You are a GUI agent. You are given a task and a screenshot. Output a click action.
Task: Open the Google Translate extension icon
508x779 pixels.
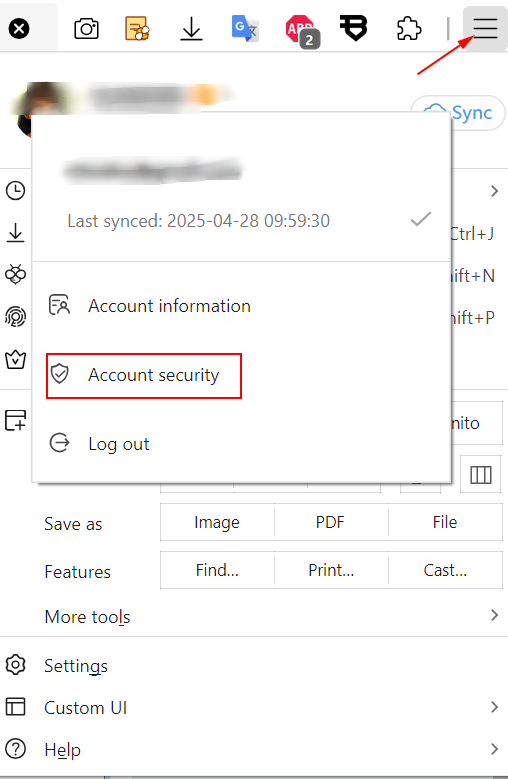pyautogui.click(x=245, y=28)
